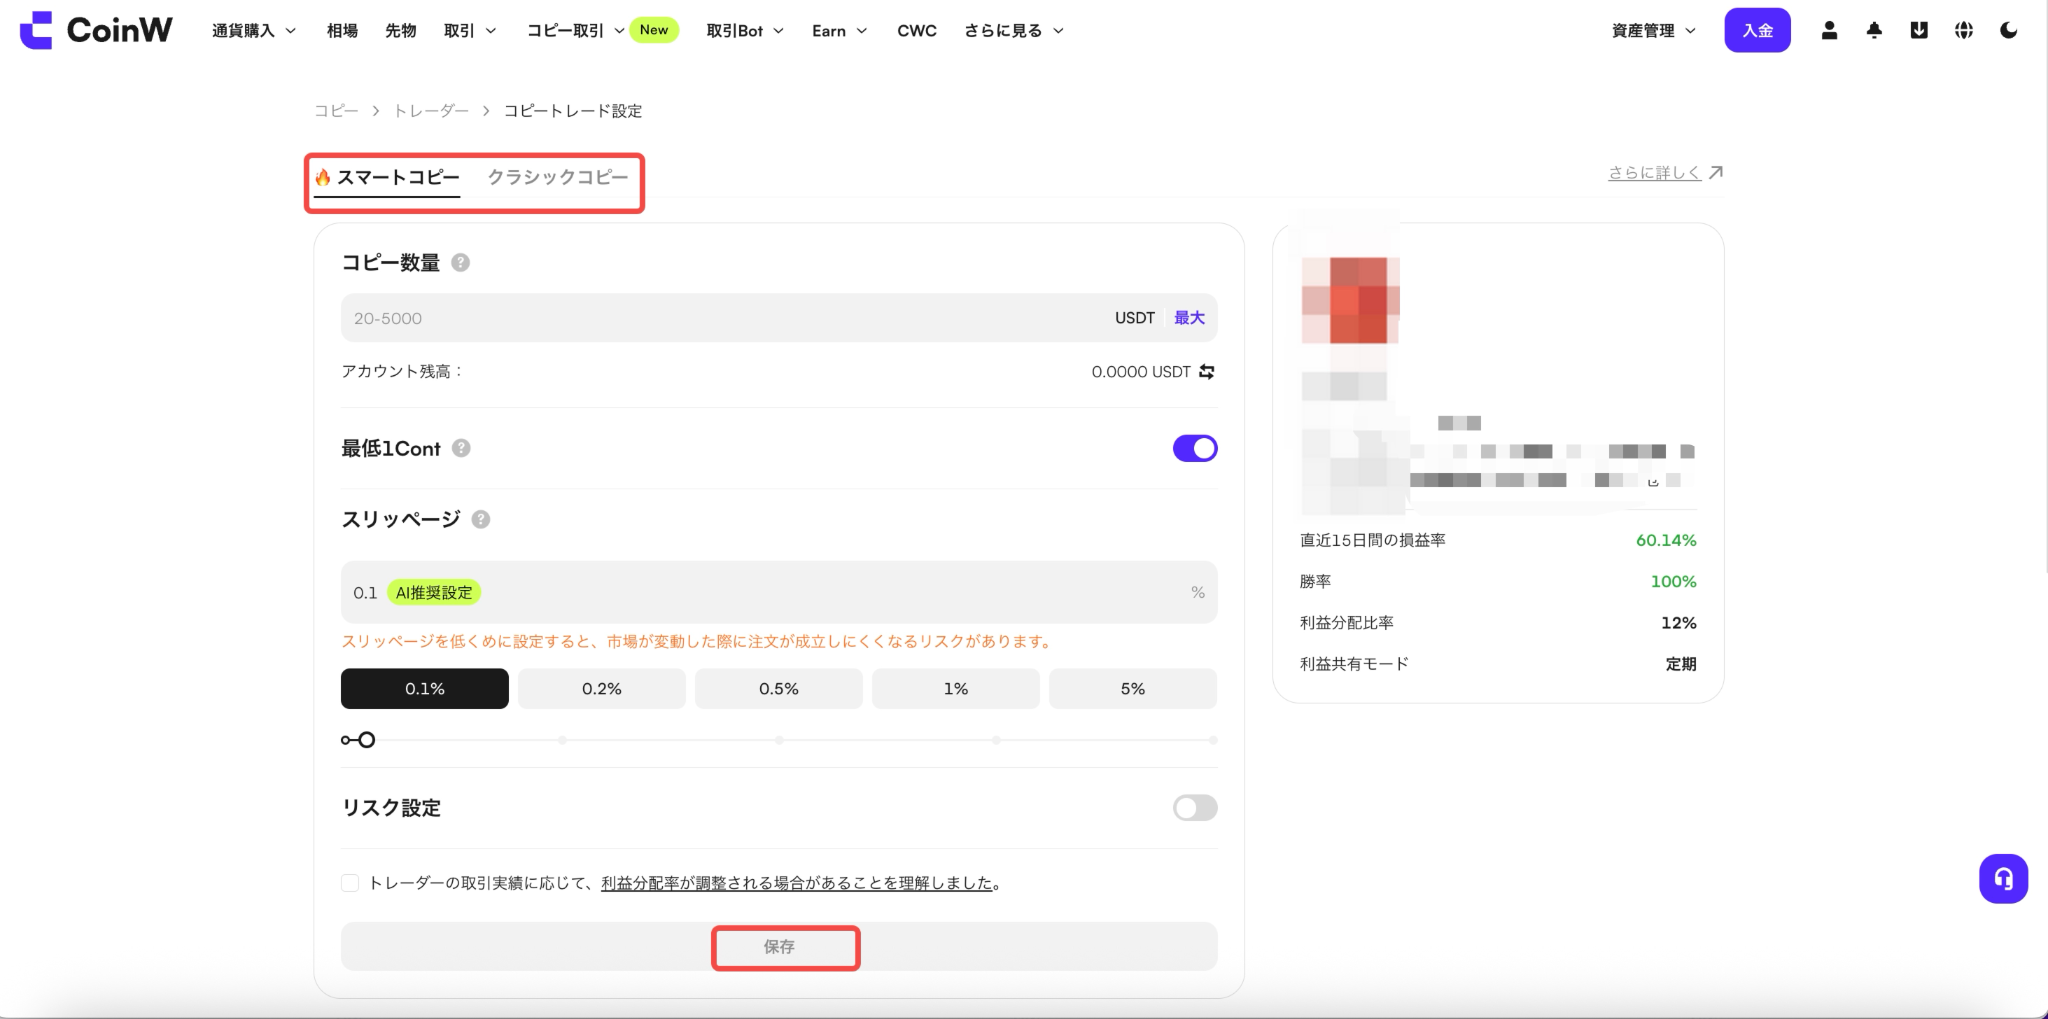Open the language globe icon

(x=1964, y=31)
